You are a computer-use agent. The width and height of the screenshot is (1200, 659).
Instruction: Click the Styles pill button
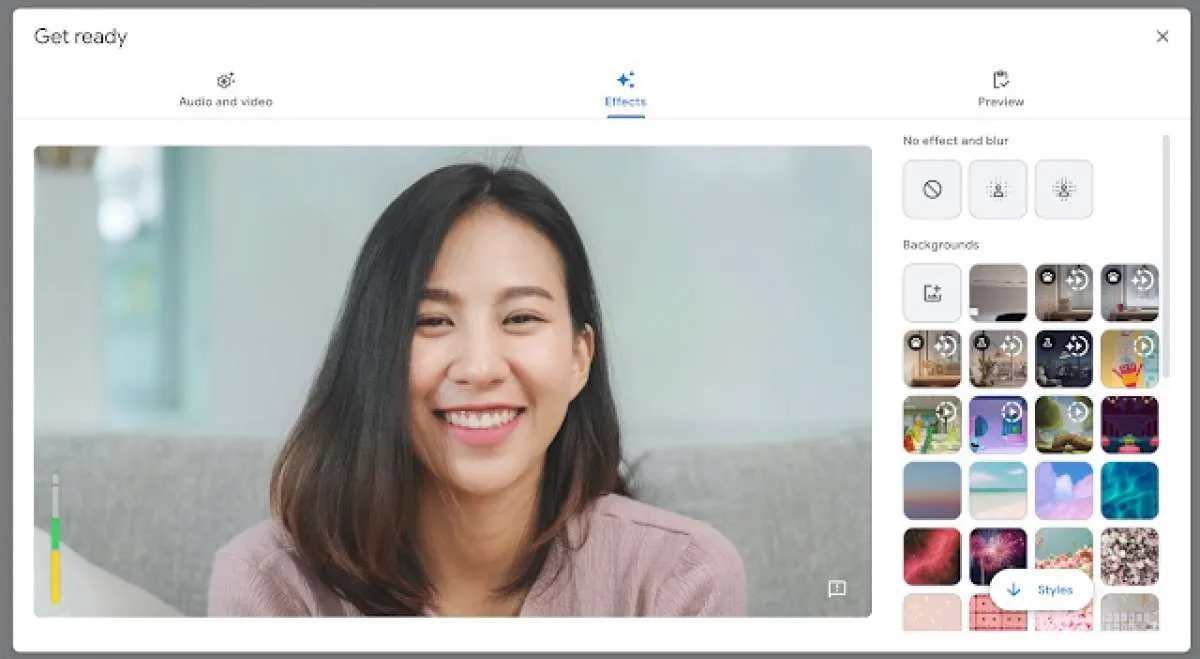pyautogui.click(x=1040, y=589)
